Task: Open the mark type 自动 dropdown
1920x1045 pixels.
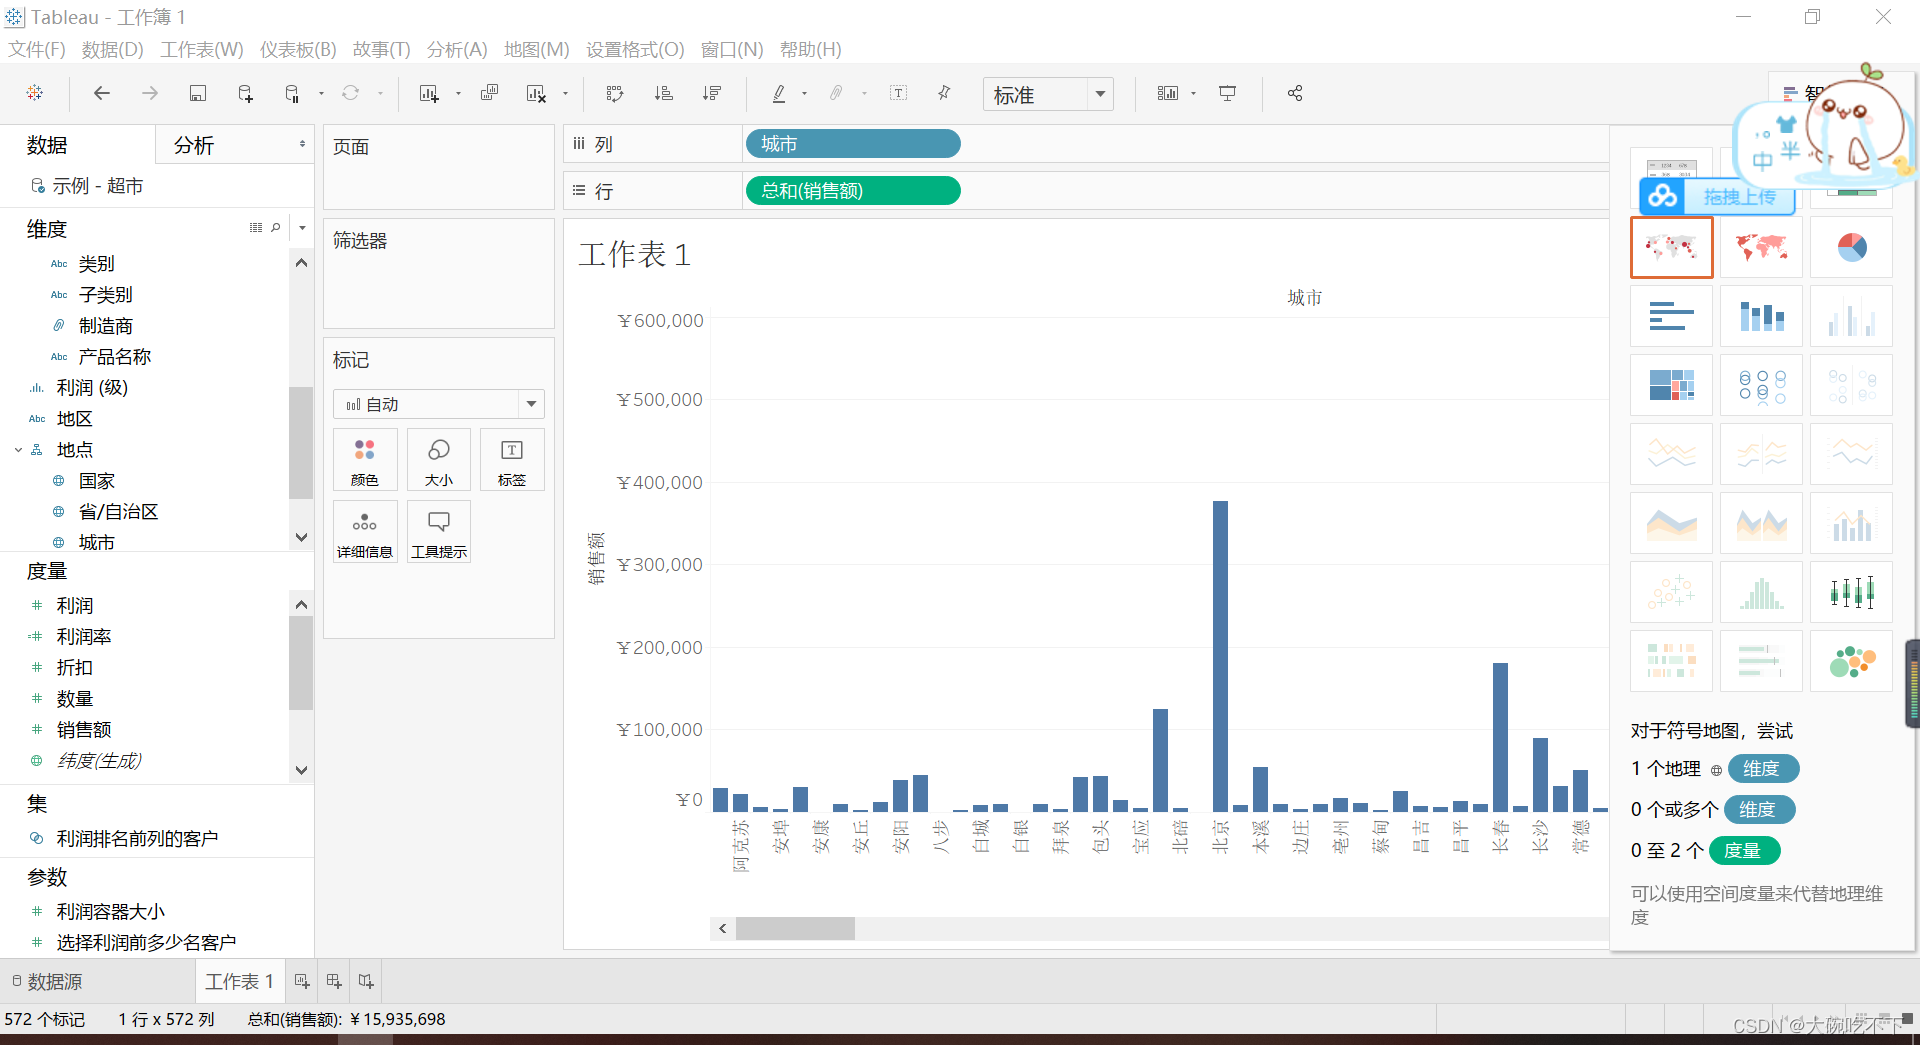Action: click(x=439, y=404)
